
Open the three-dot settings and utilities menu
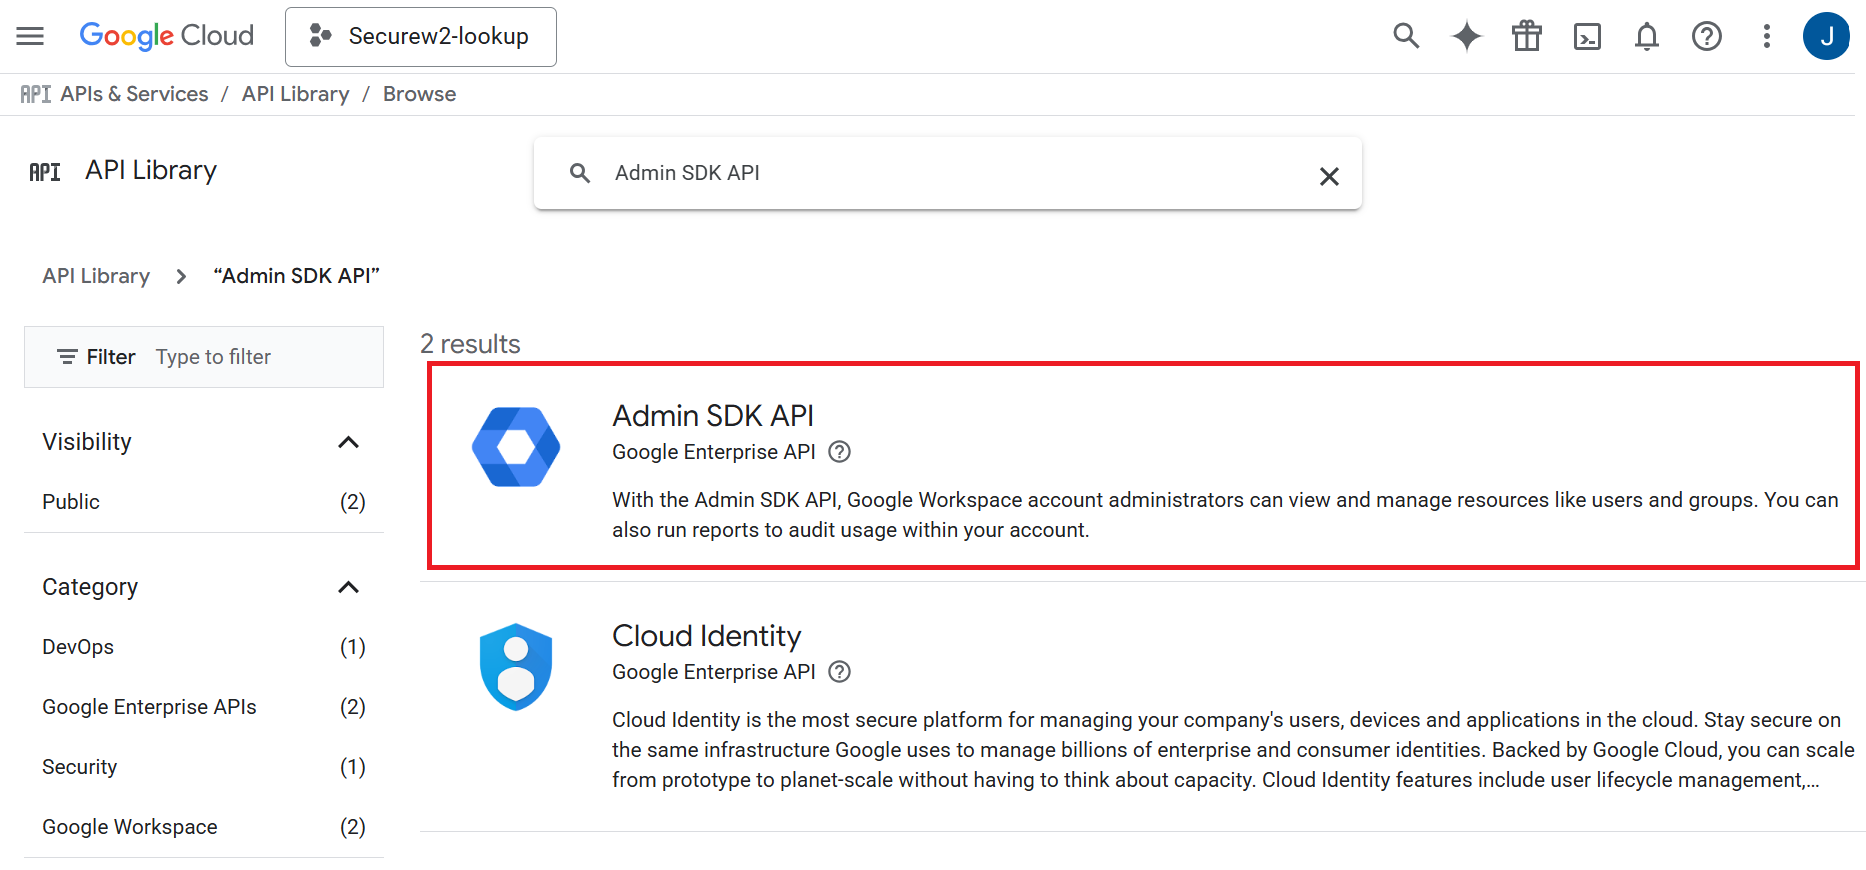[x=1766, y=37]
